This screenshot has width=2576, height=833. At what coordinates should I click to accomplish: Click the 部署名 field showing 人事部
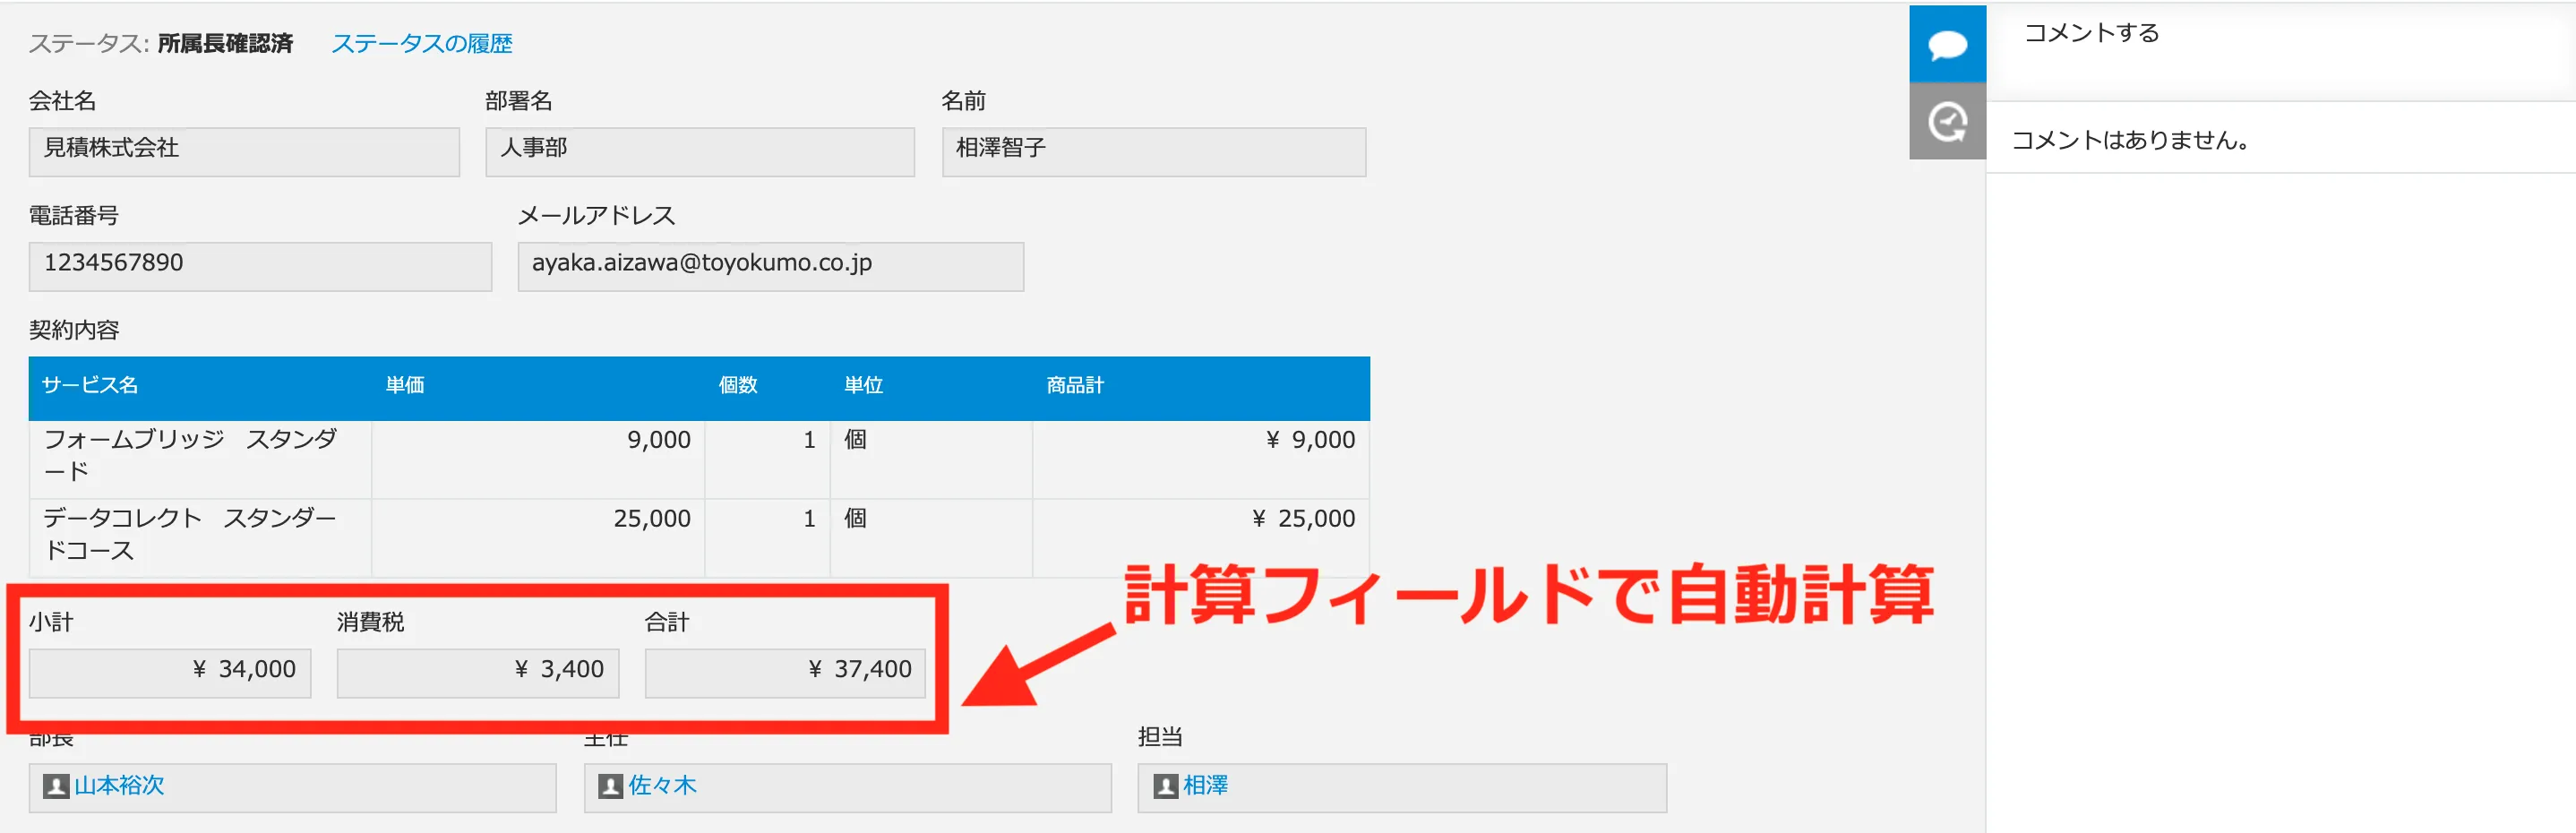click(699, 151)
